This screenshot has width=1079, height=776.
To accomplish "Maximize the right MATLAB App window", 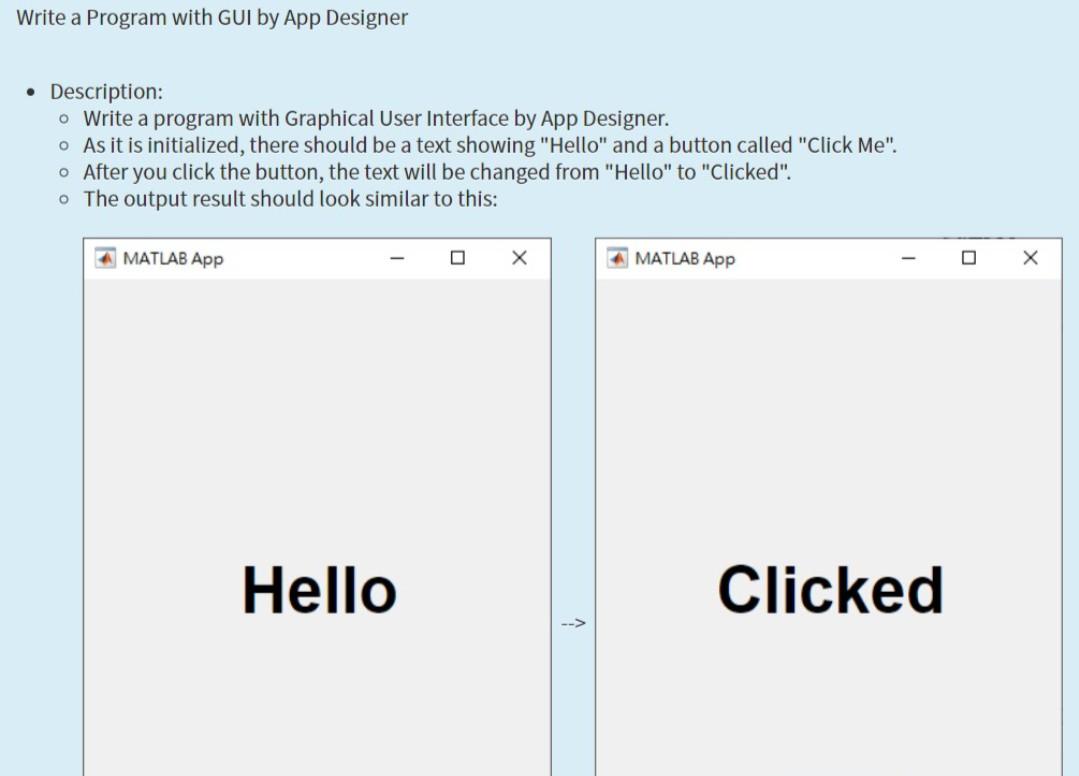I will 969,258.
